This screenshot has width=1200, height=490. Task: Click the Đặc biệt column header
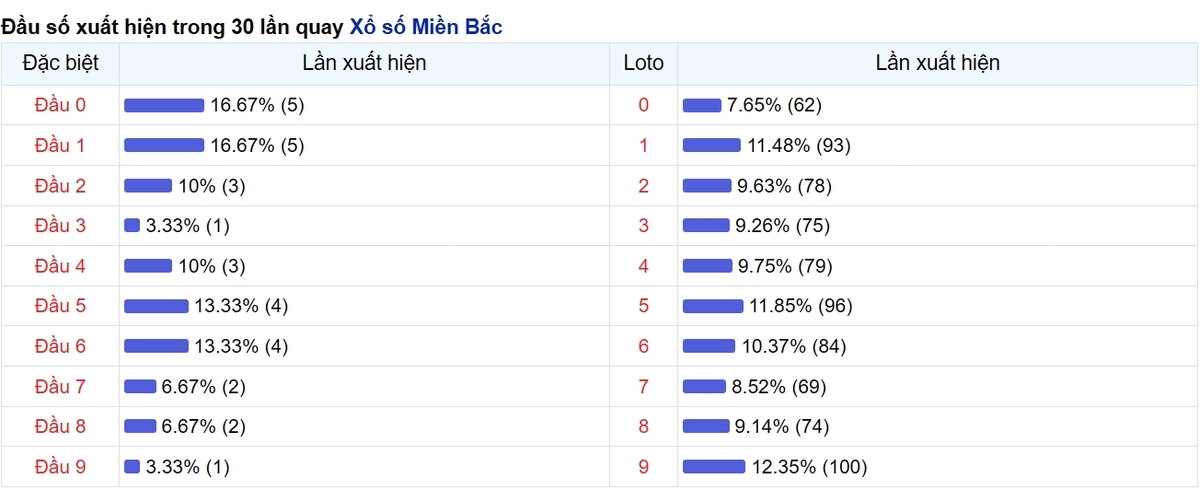tap(60, 63)
